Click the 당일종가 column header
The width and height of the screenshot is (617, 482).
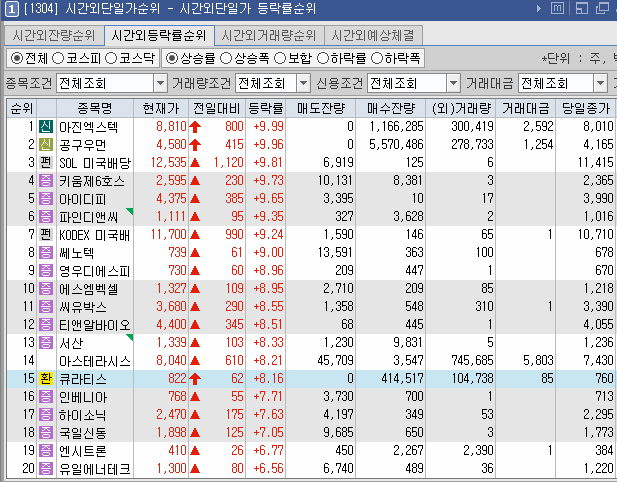pyautogui.click(x=586, y=108)
